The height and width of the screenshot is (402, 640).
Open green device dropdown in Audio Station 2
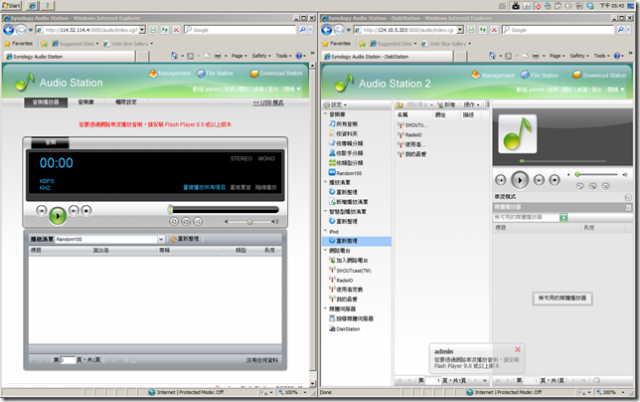[564, 218]
